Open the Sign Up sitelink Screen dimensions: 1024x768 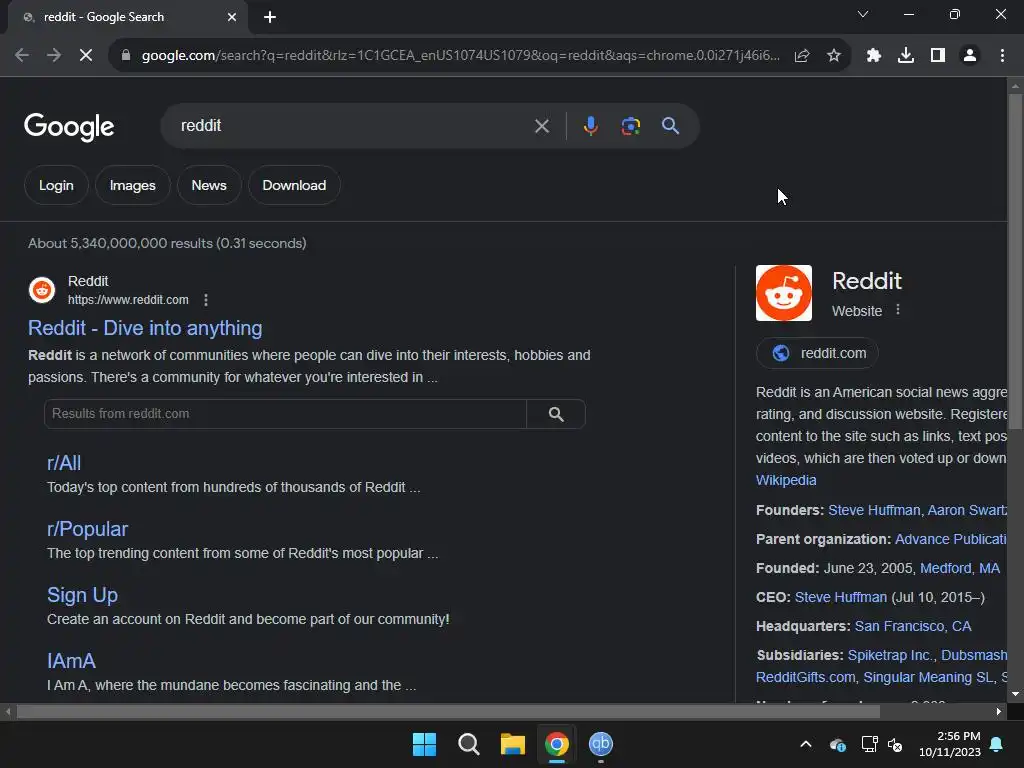82,595
